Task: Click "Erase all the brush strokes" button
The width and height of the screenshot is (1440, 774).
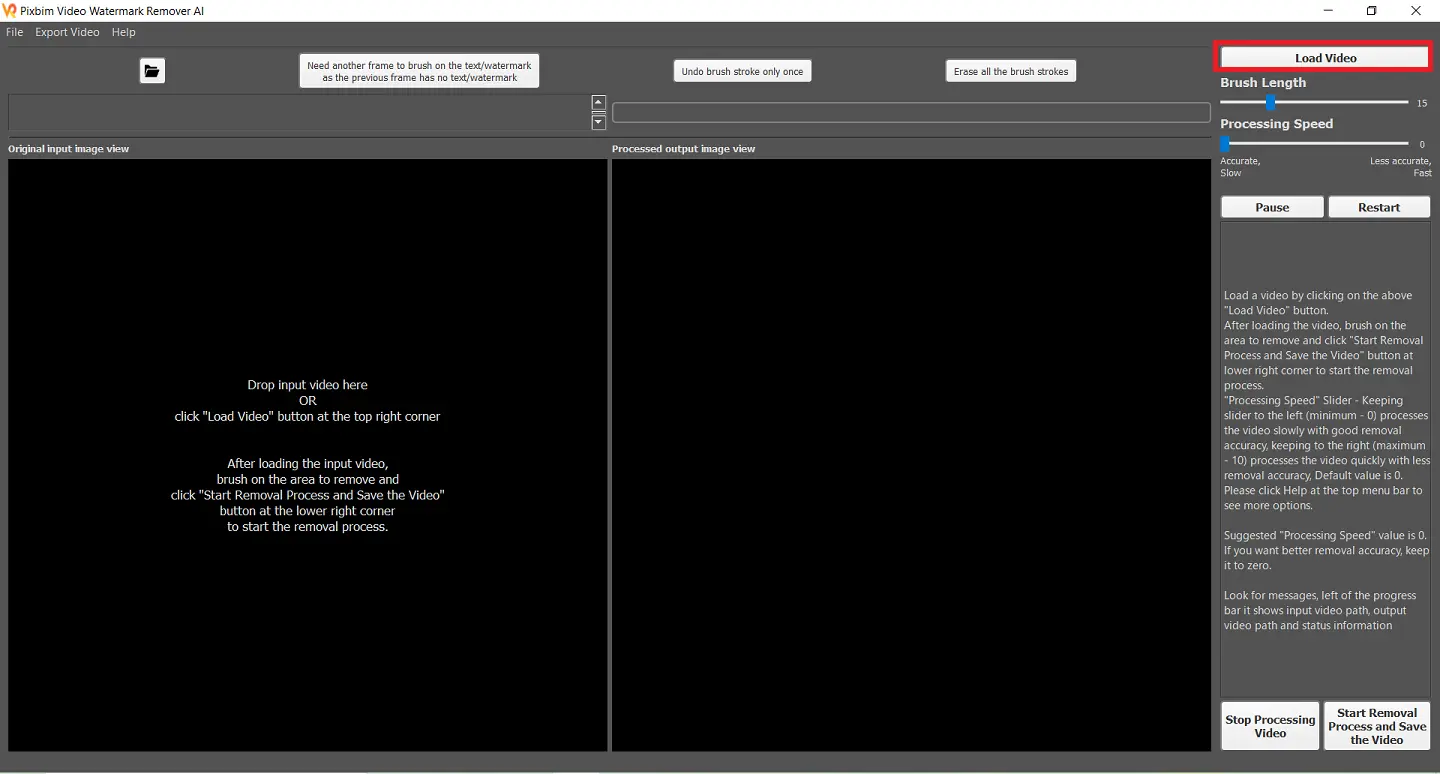Action: click(1011, 71)
